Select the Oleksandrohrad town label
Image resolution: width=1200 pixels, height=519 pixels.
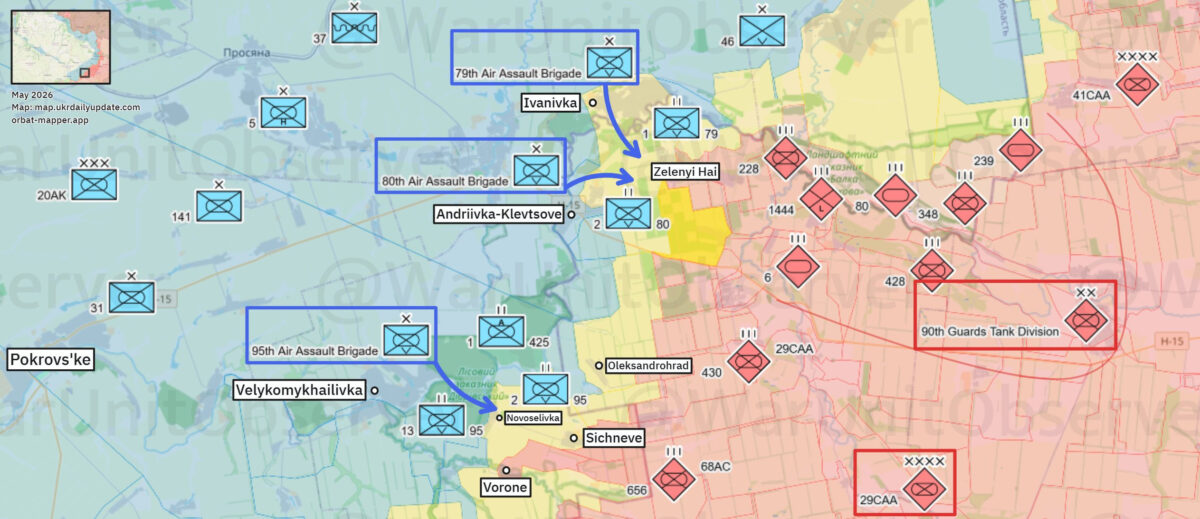click(x=649, y=366)
